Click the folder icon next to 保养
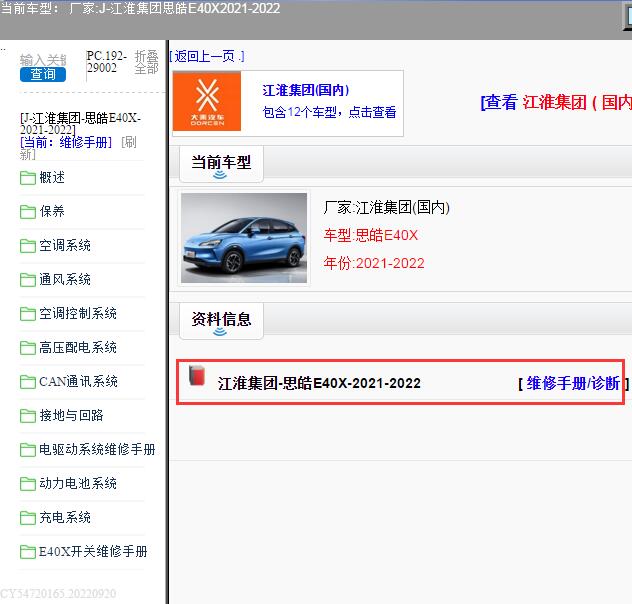This screenshot has width=632, height=604. coord(28,212)
